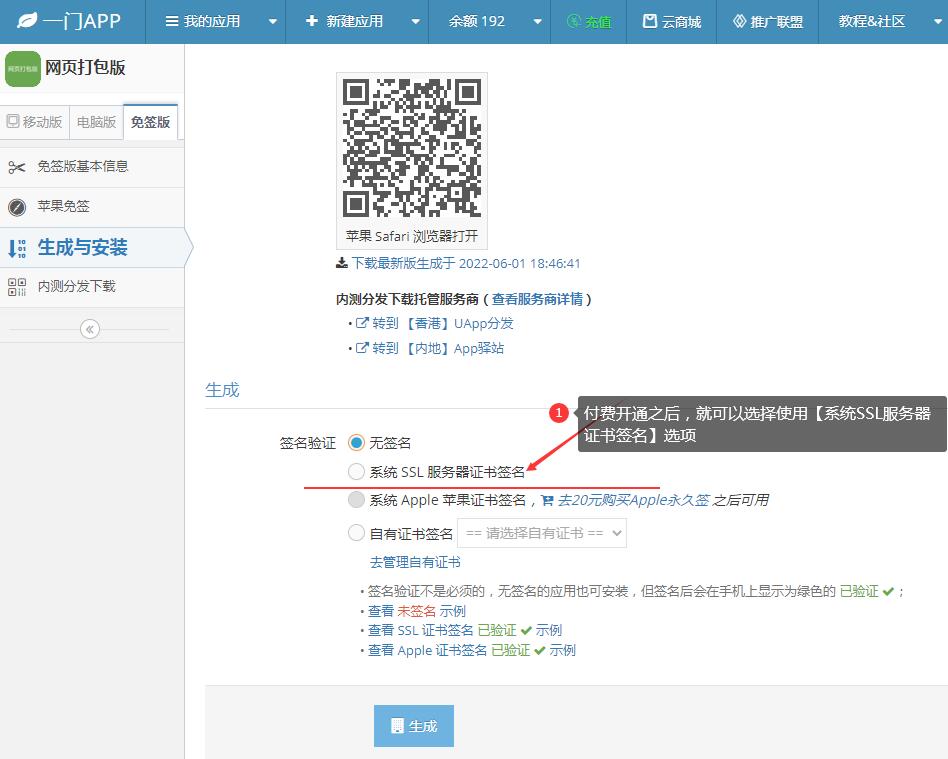Click the 网页打包版 app title

click(x=85, y=67)
